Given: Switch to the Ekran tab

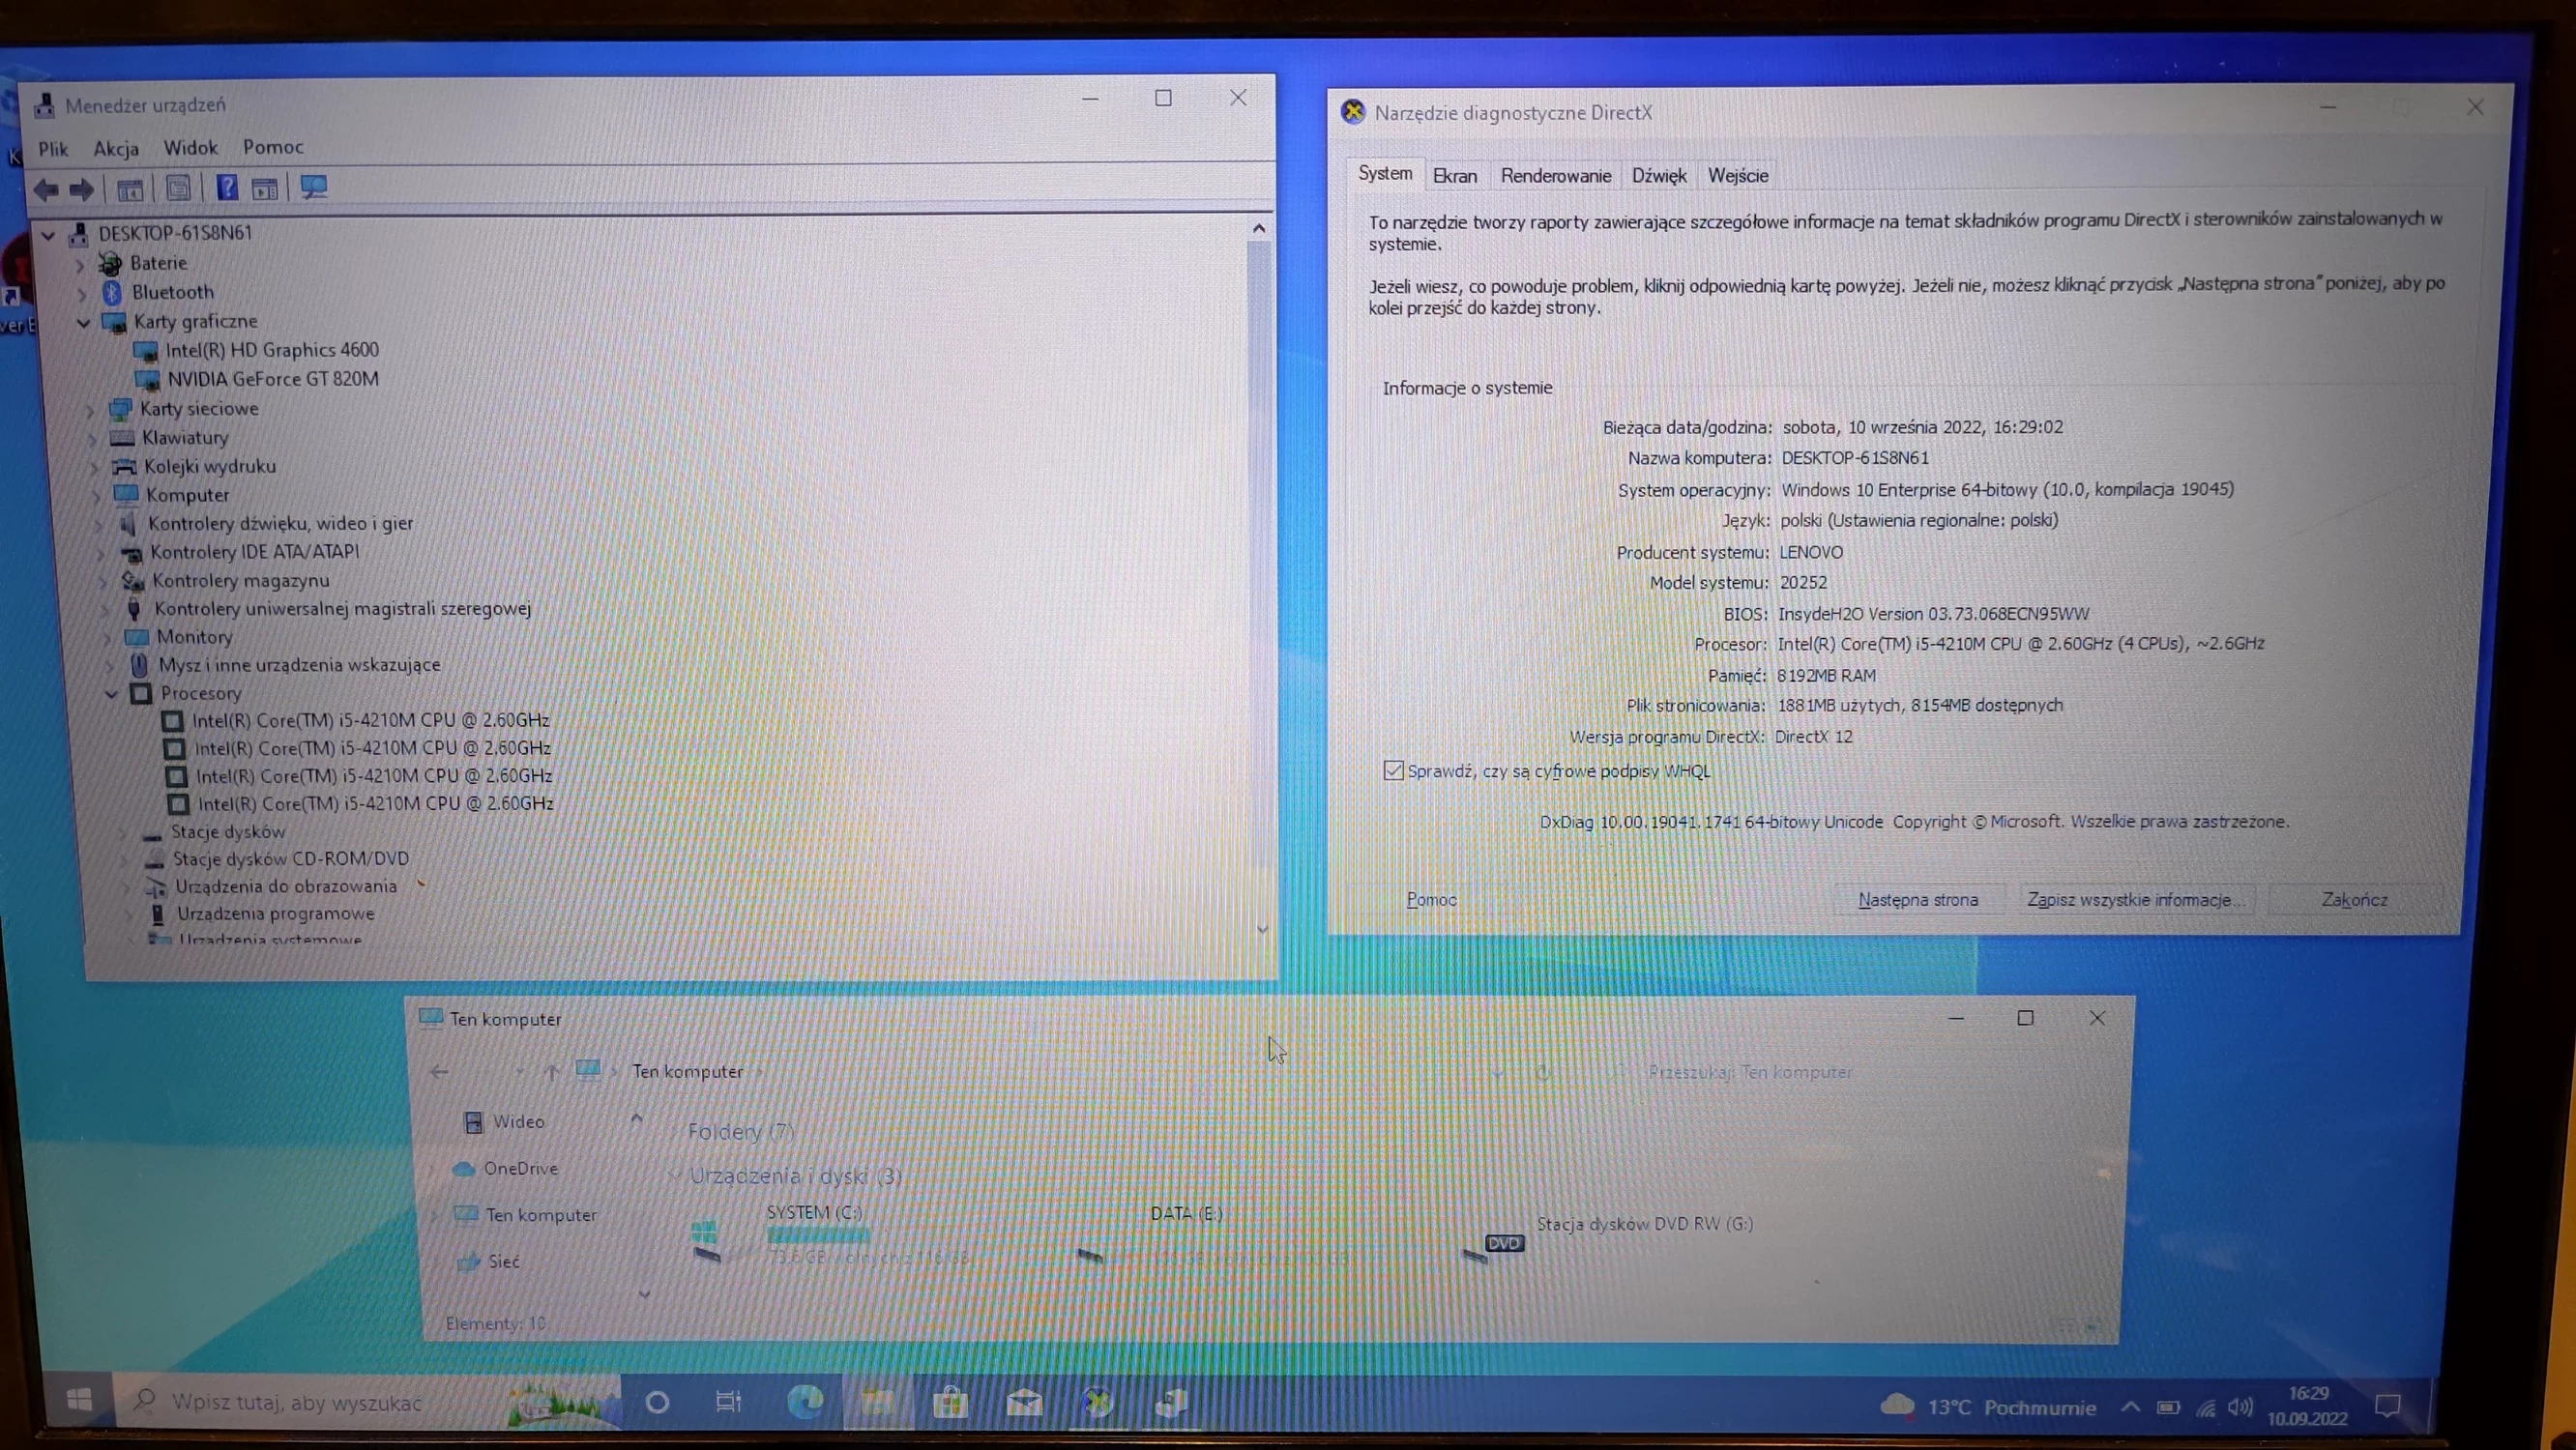Looking at the screenshot, I should (x=1454, y=176).
